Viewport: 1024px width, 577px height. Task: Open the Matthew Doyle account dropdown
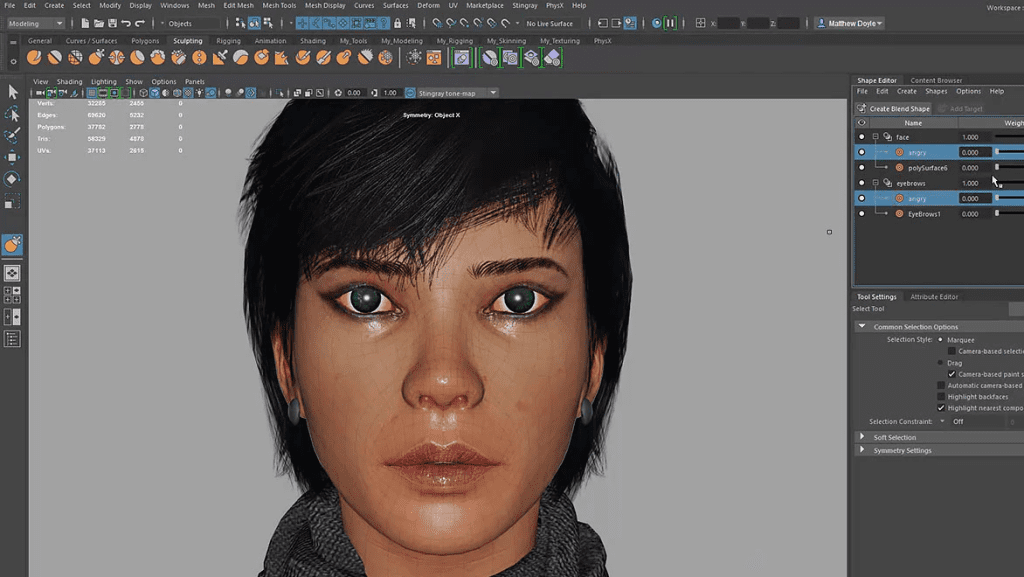850,23
